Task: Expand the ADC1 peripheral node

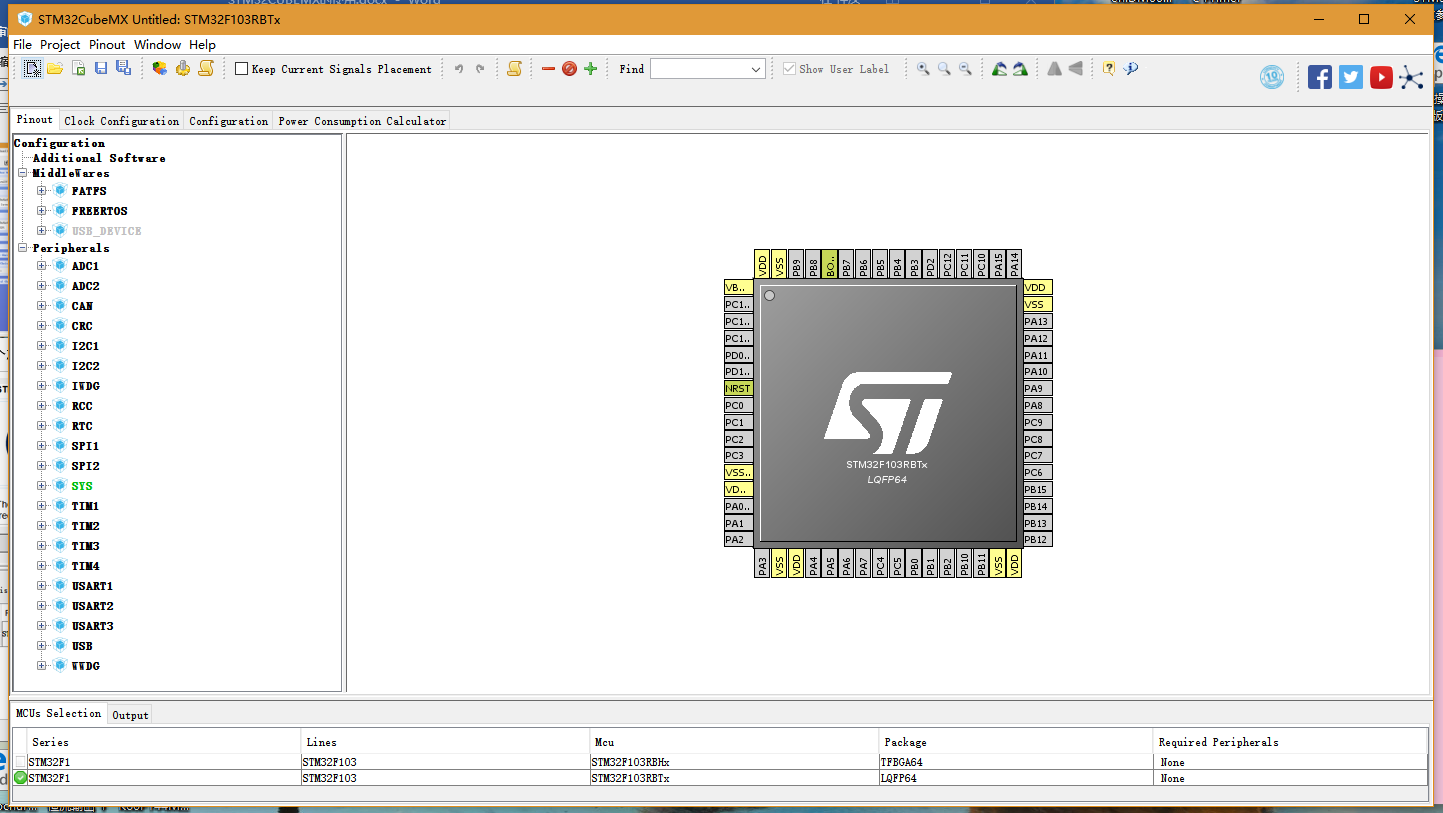Action: 42,266
